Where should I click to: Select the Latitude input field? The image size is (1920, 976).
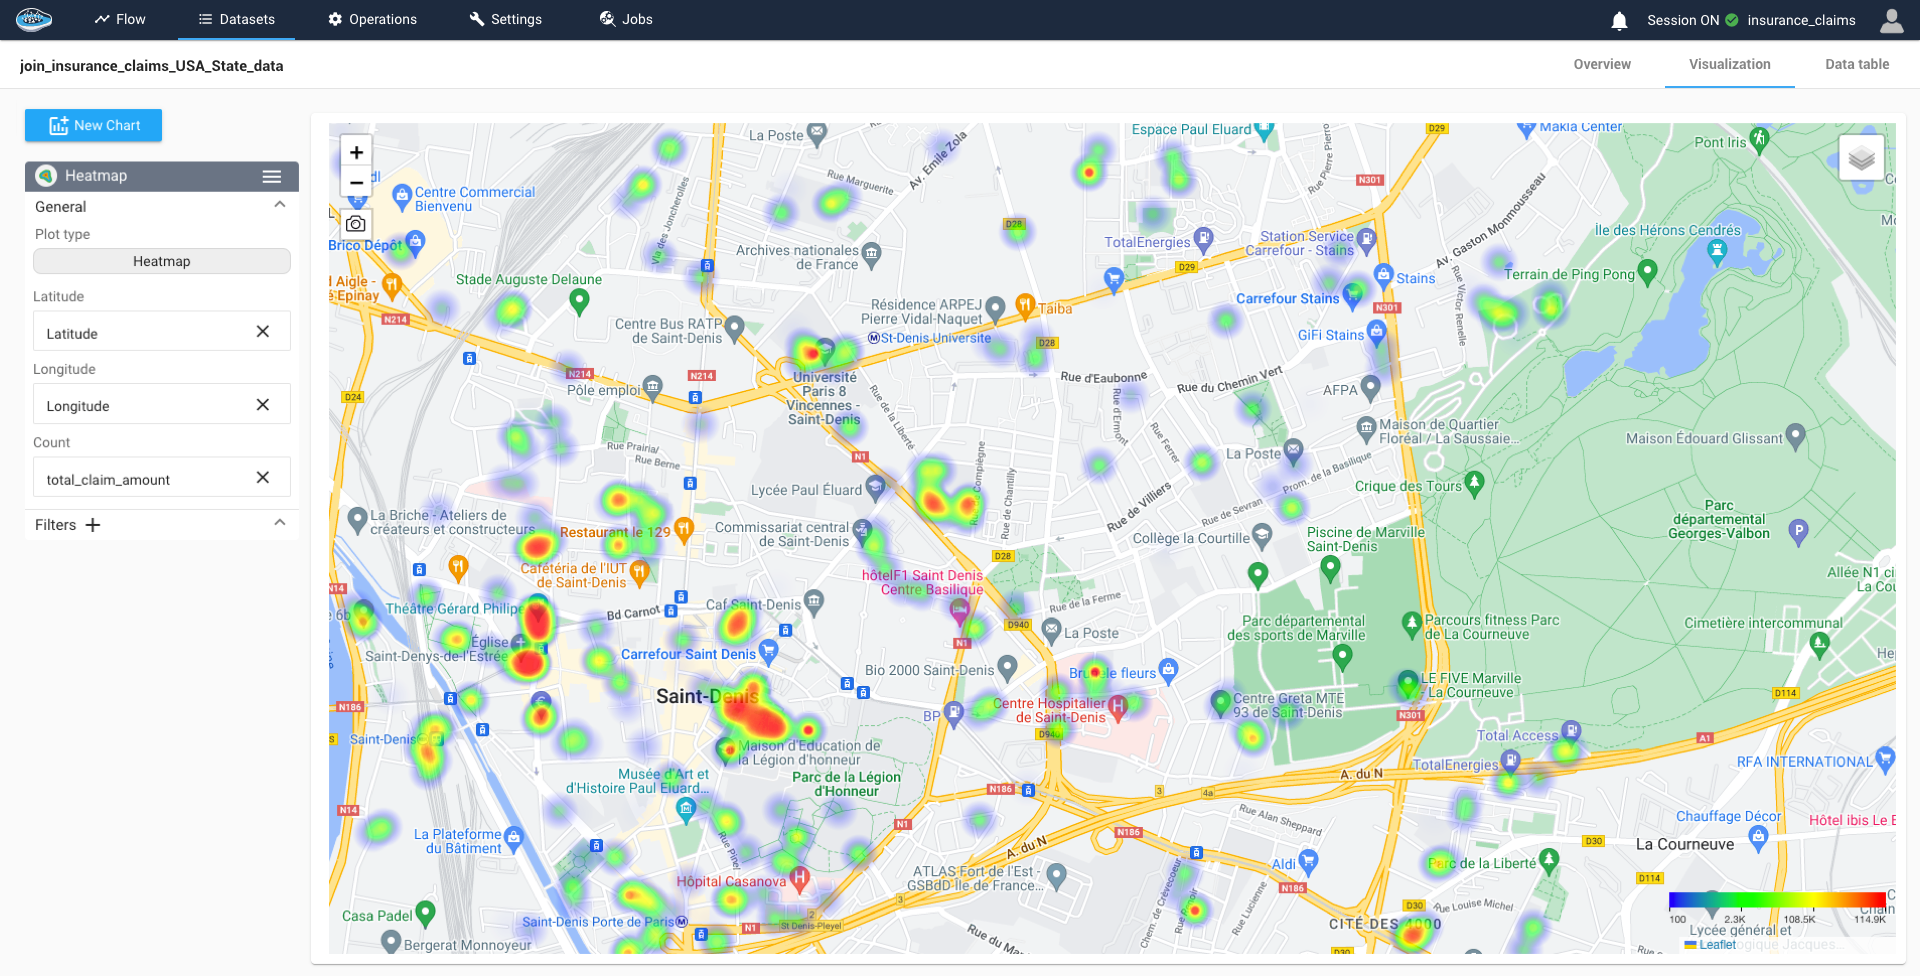[162, 332]
